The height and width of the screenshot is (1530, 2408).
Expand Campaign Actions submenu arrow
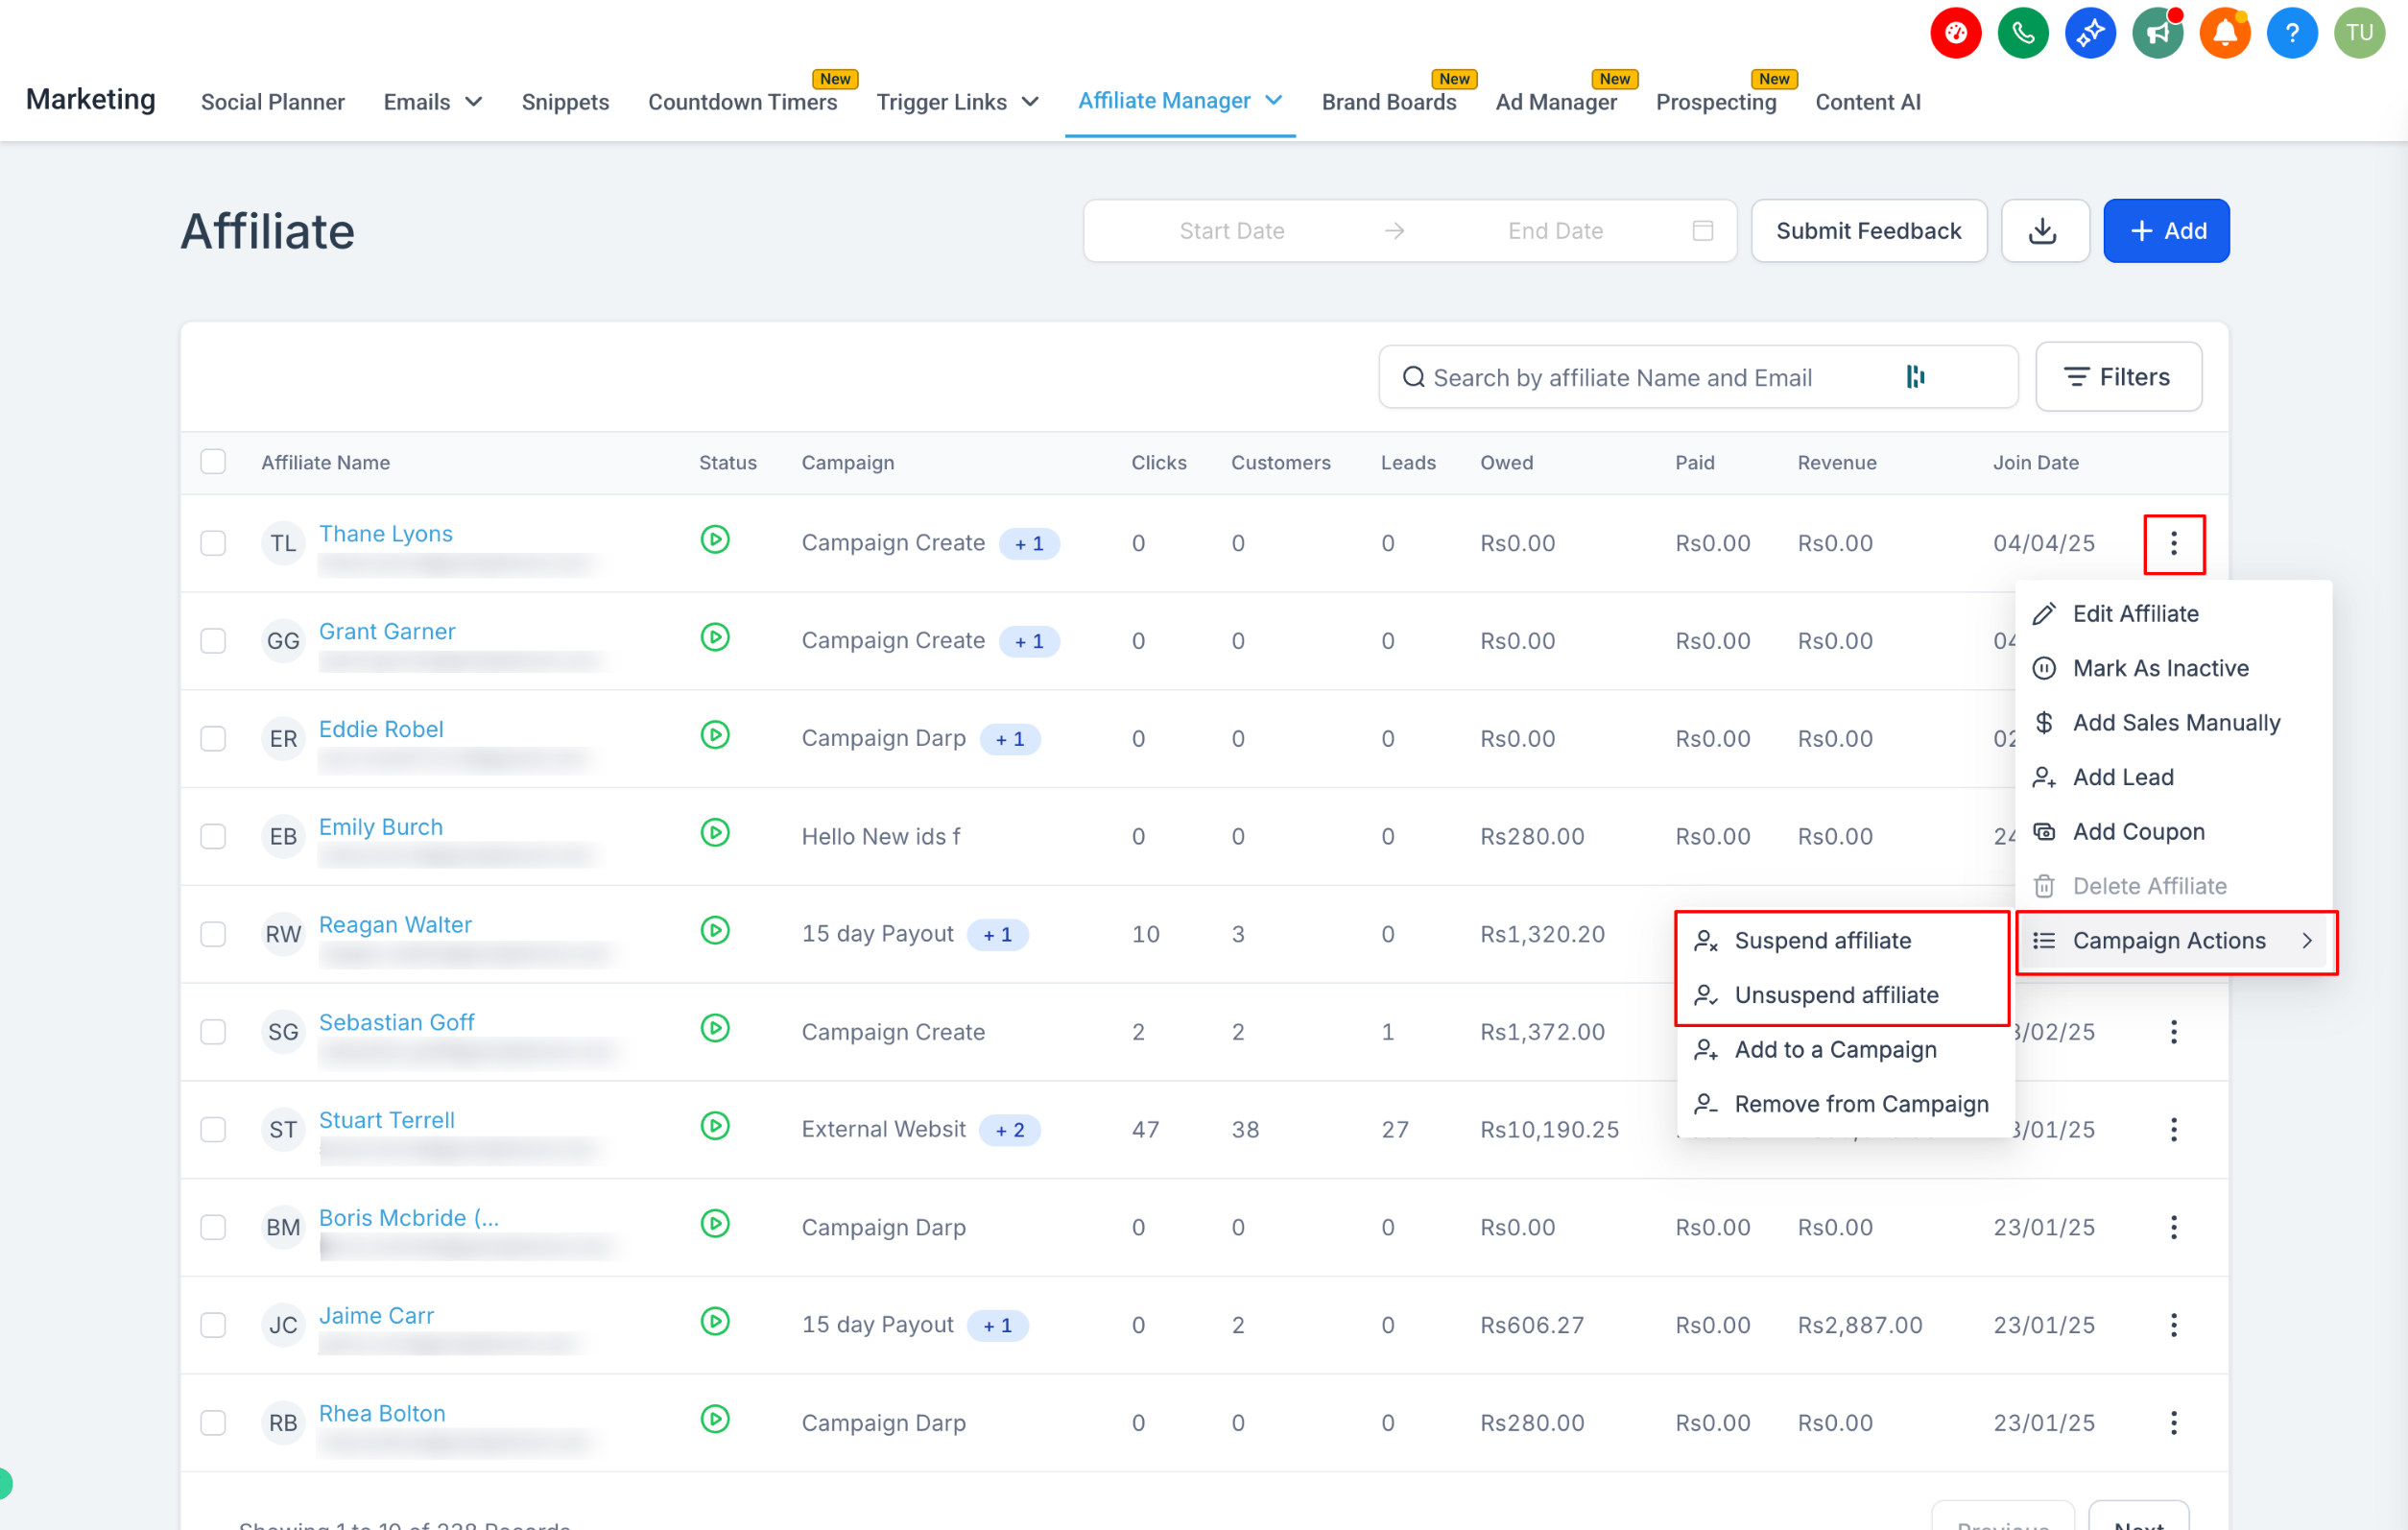coord(2307,941)
